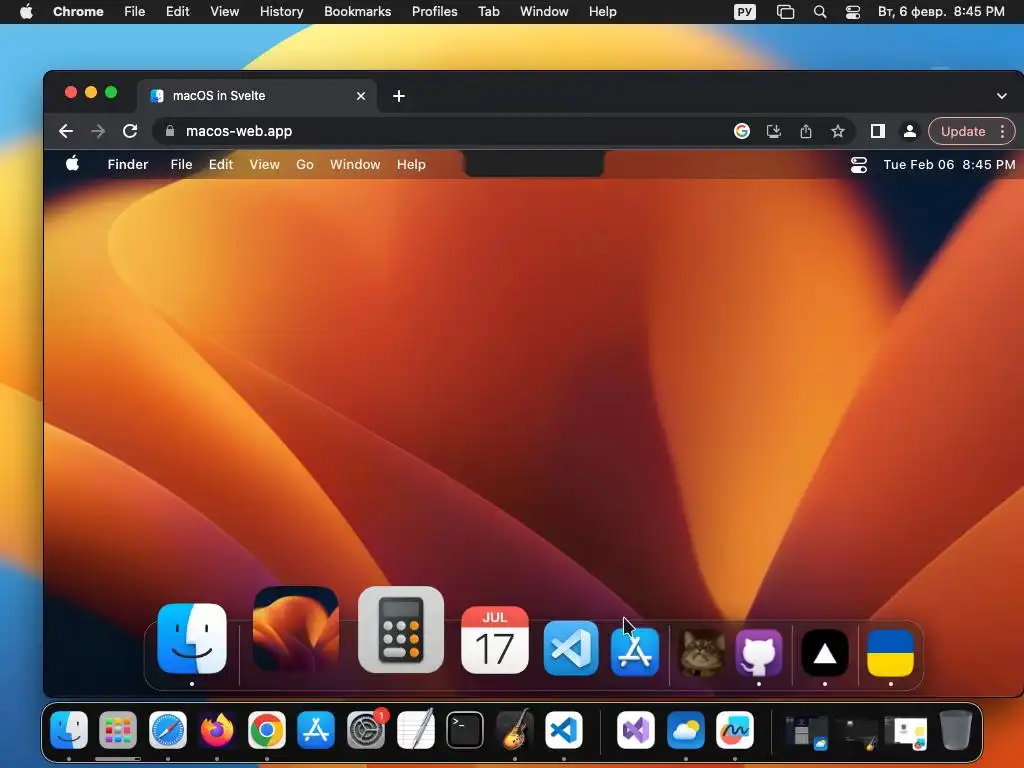Click the cat photo dock icon
This screenshot has height=768, width=1024.
point(702,652)
